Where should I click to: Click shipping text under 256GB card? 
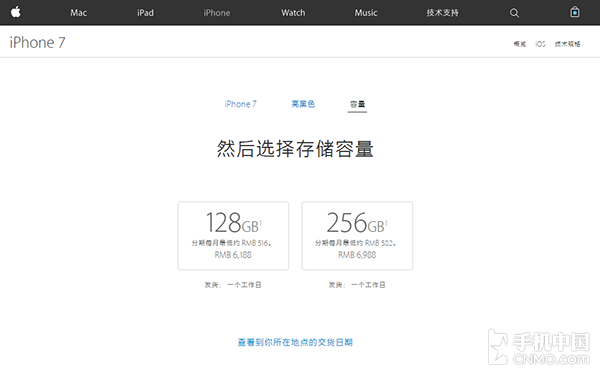click(x=357, y=285)
